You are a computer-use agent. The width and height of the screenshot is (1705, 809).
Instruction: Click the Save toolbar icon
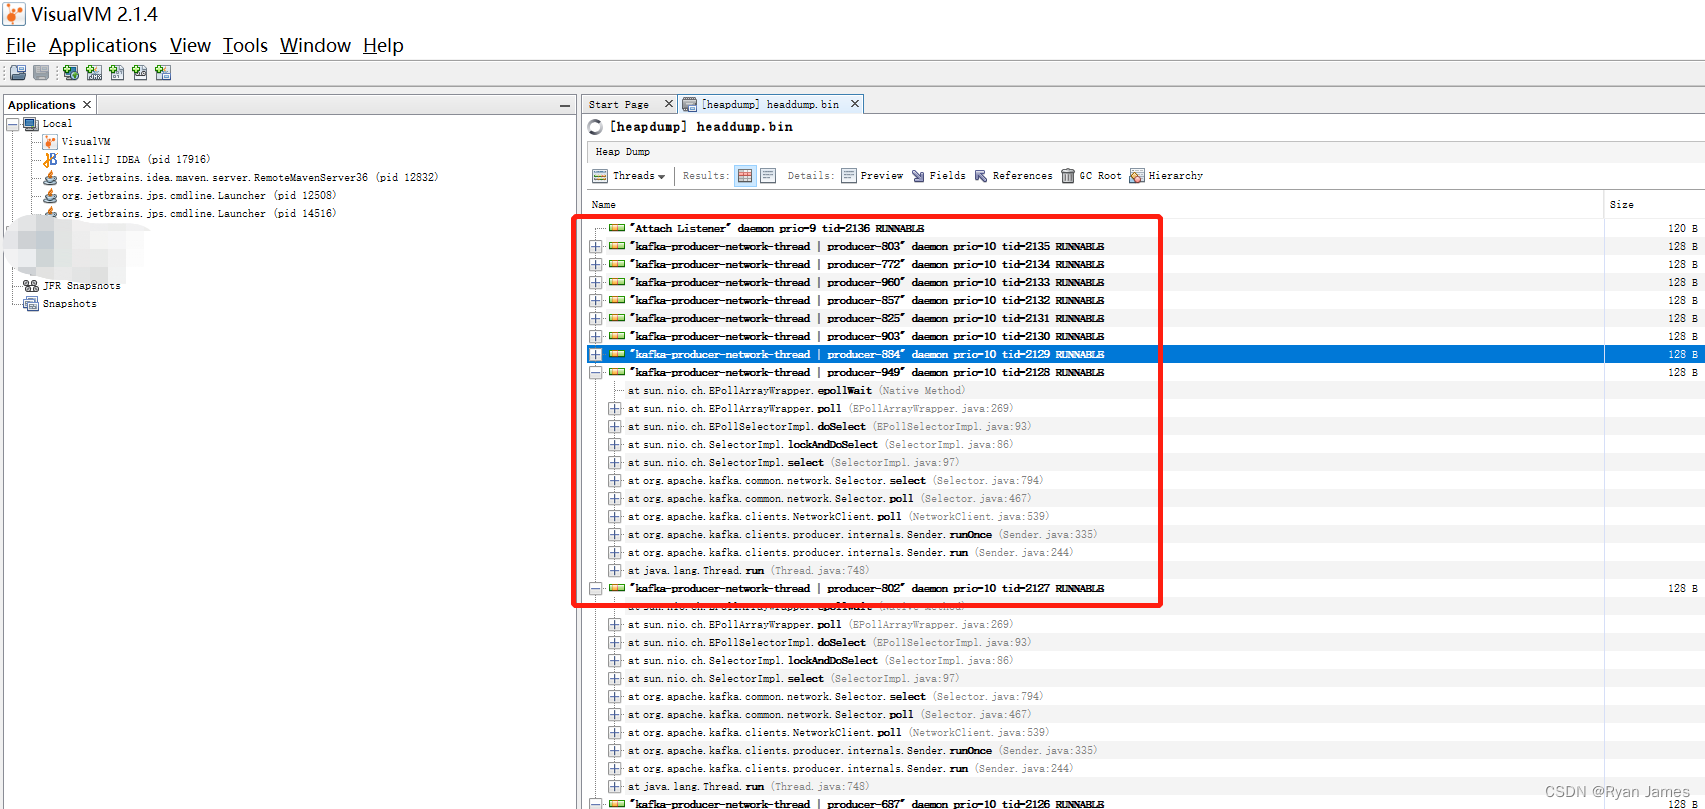tap(41, 73)
